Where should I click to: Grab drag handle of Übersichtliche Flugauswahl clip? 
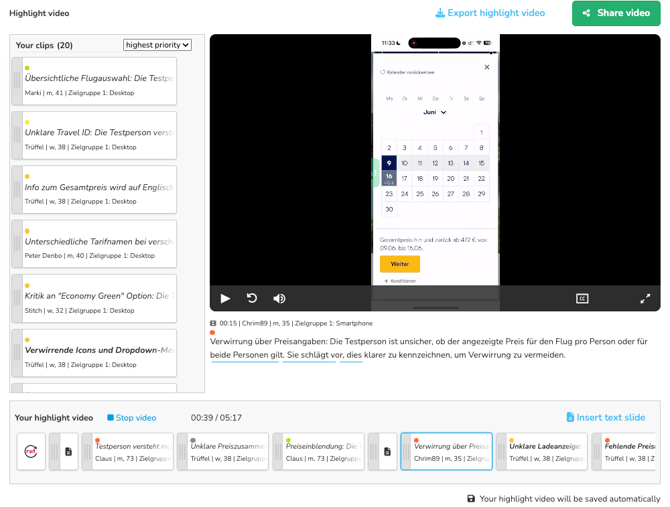pyautogui.click(x=17, y=81)
